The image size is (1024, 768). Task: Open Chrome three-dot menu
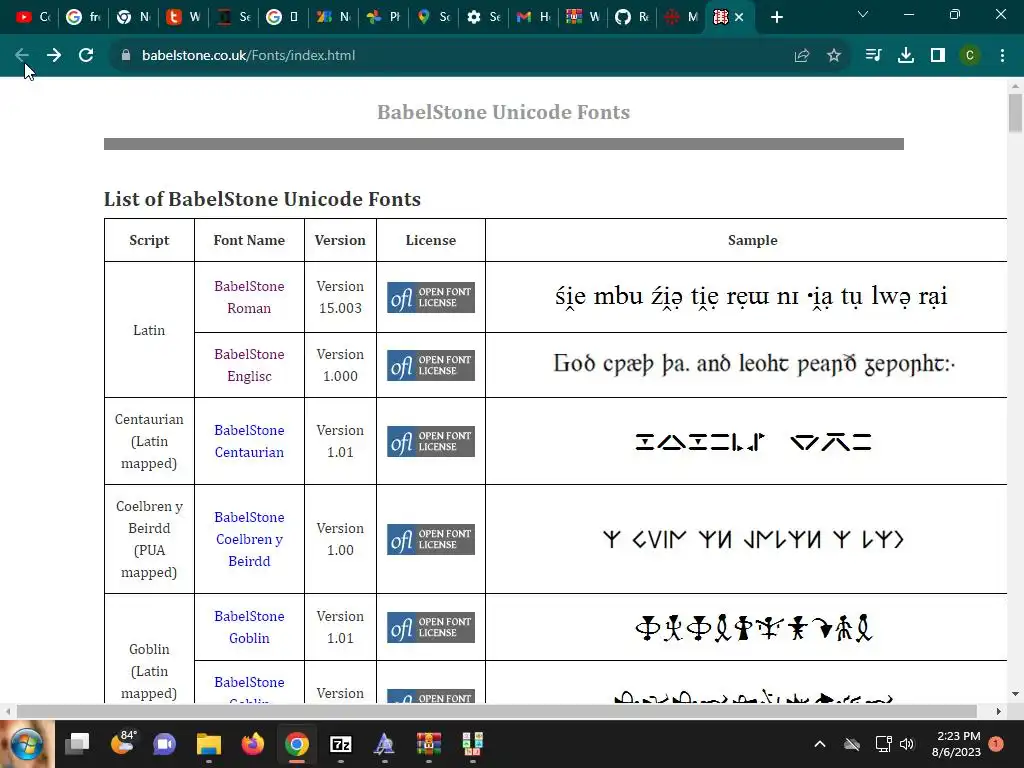click(x=1002, y=56)
